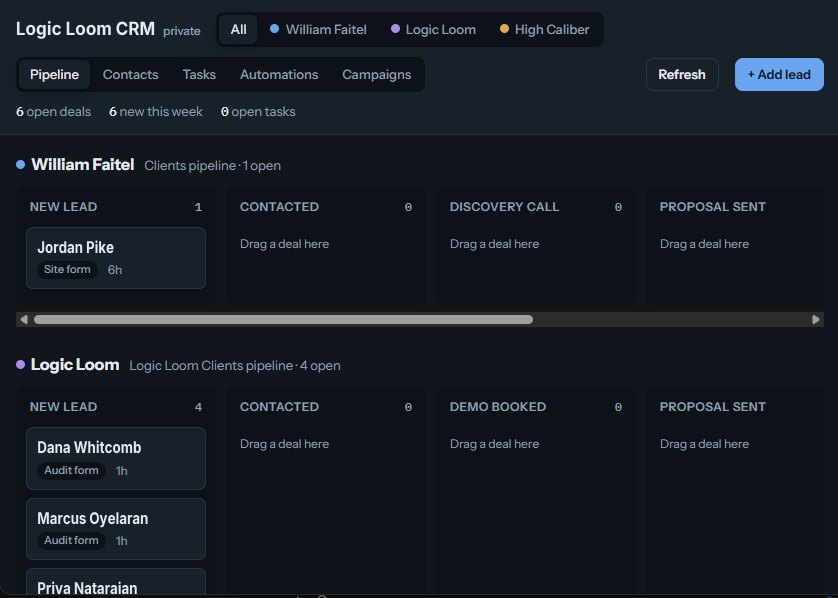Select the All filter pill
The height and width of the screenshot is (598, 838).
[238, 29]
